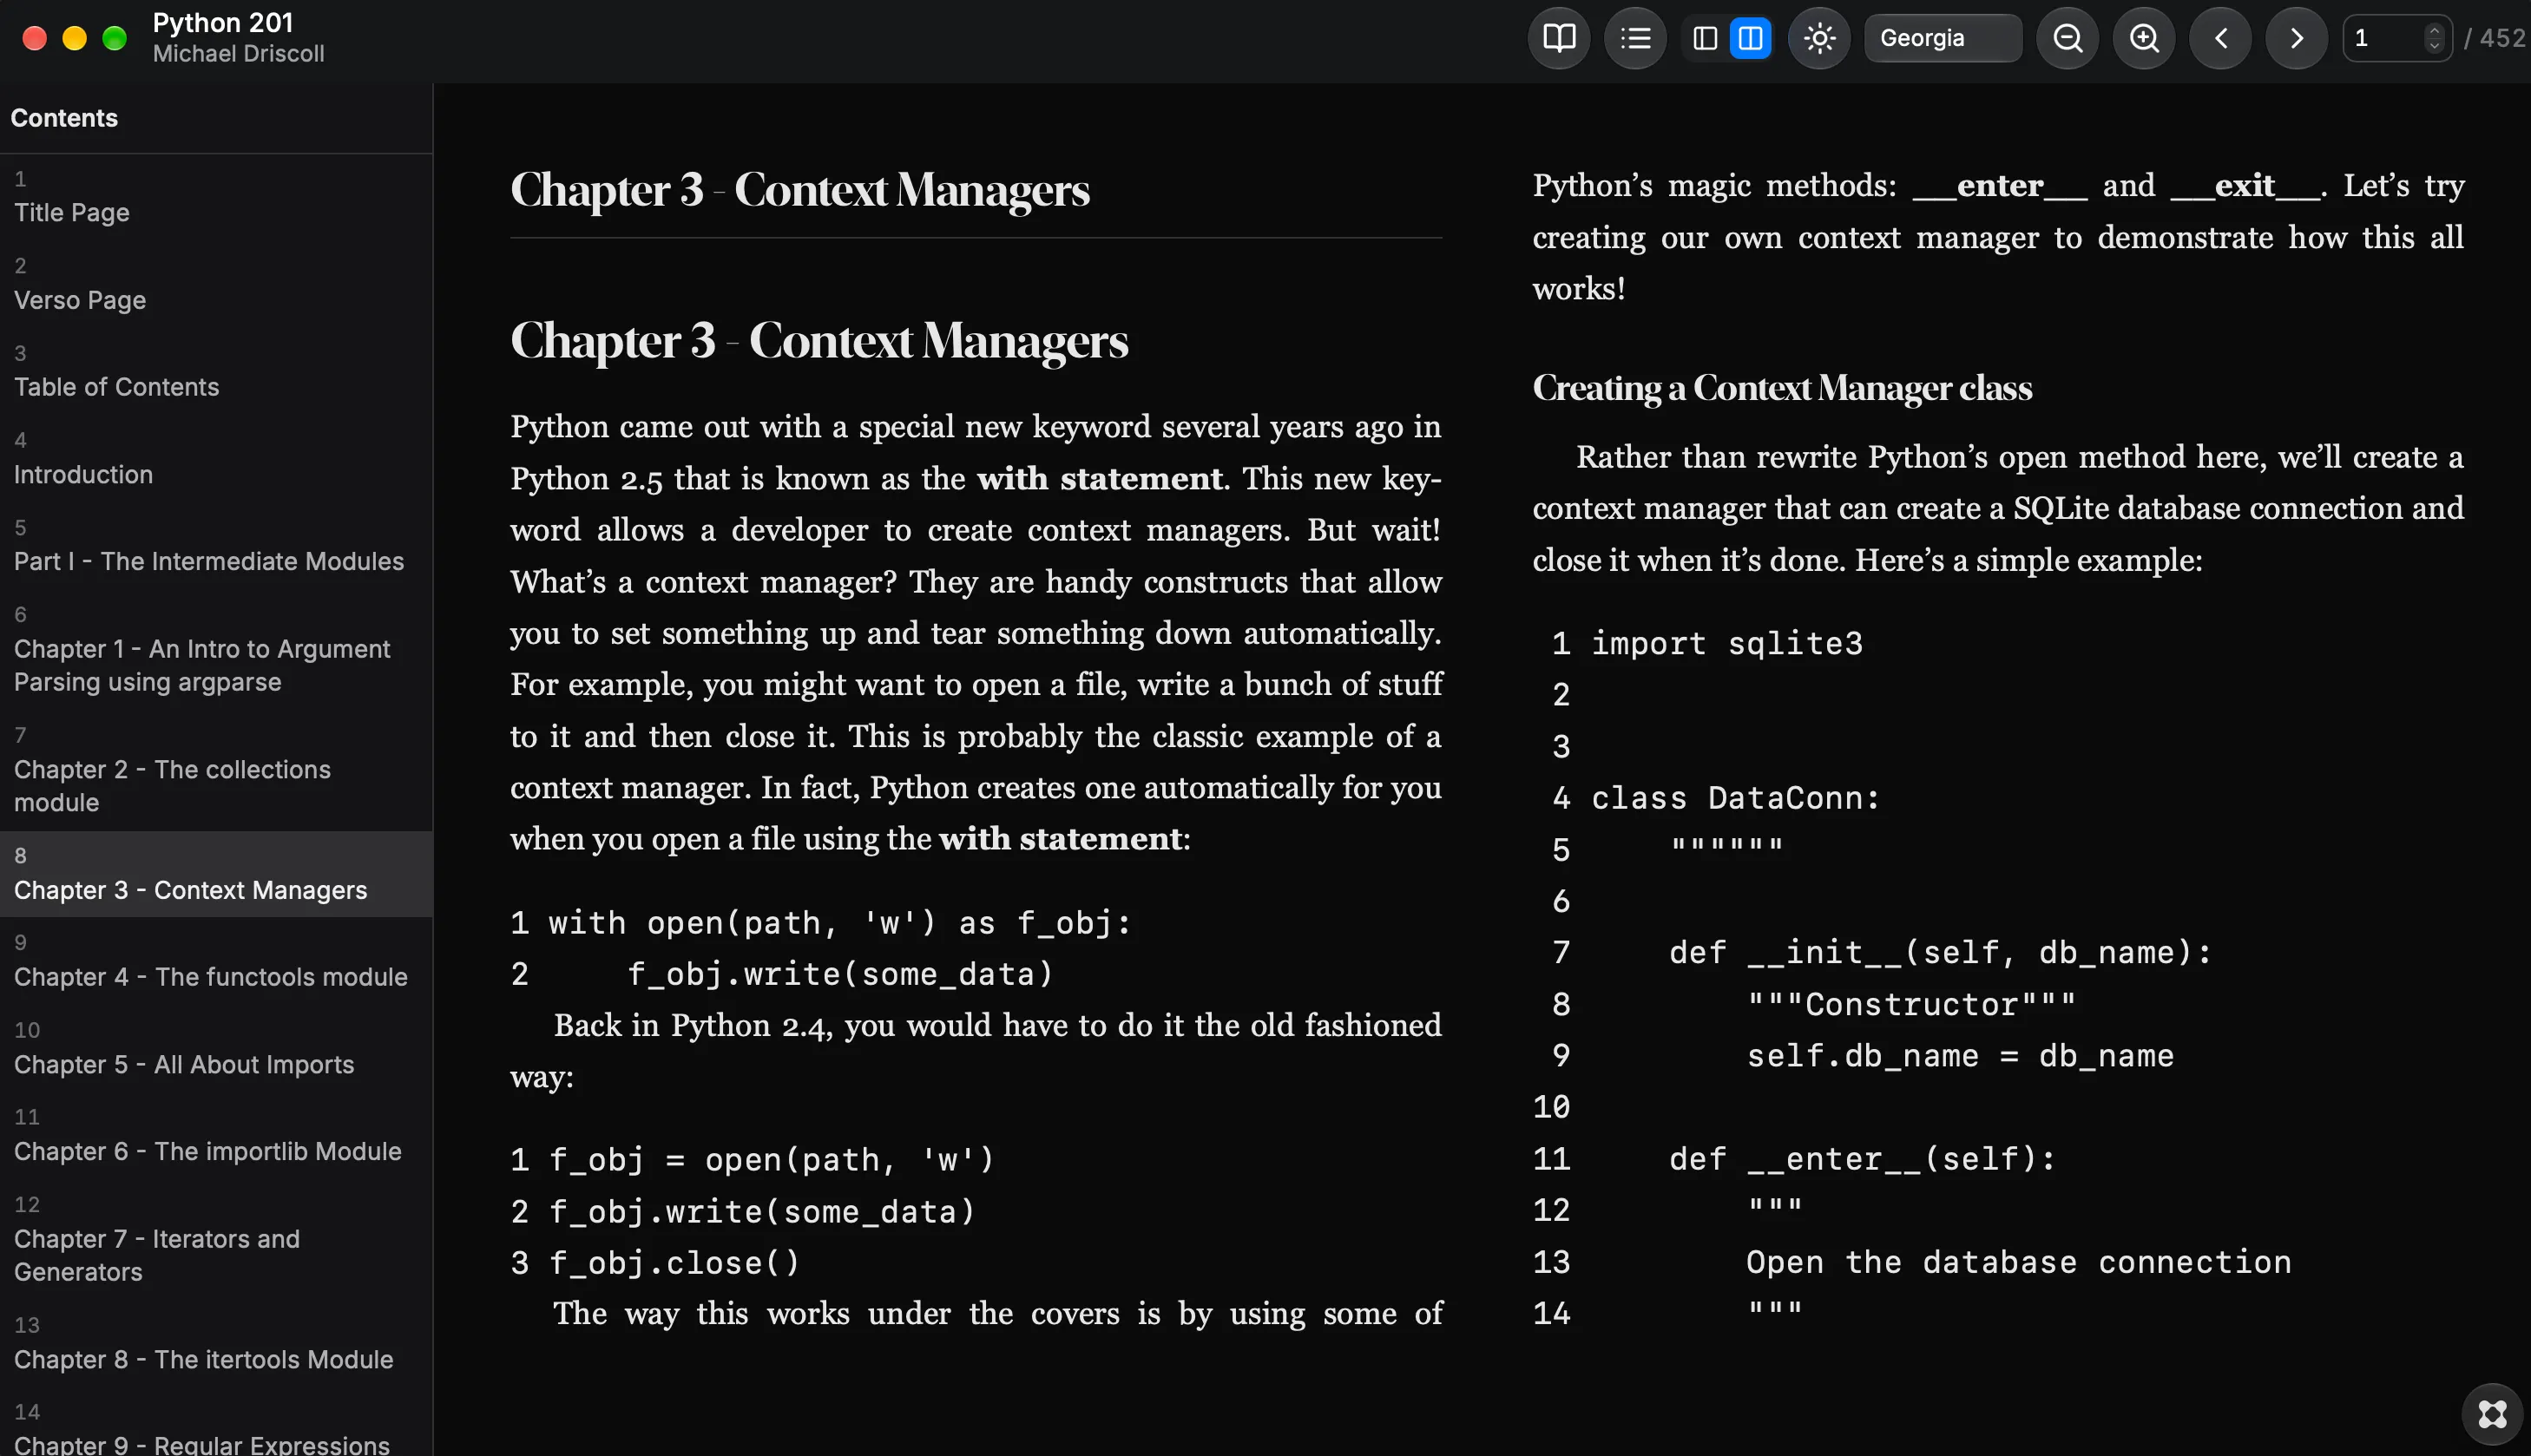Click the page number stepper arrows
2531x1456 pixels.
coord(2434,38)
